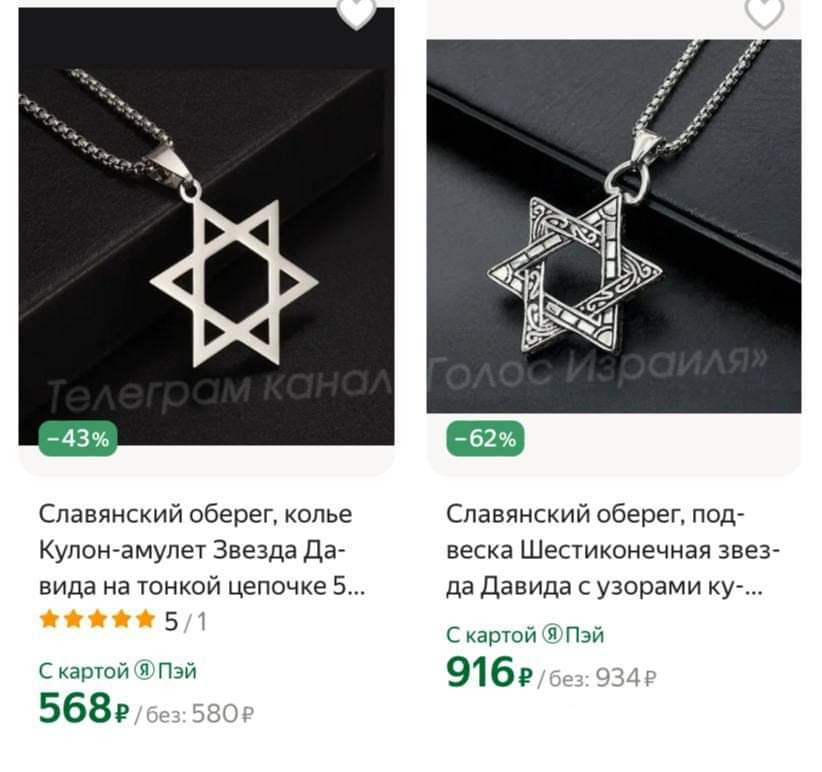Click the -62% discount badge
This screenshot has height=772, width=822.
pyautogui.click(x=485, y=438)
